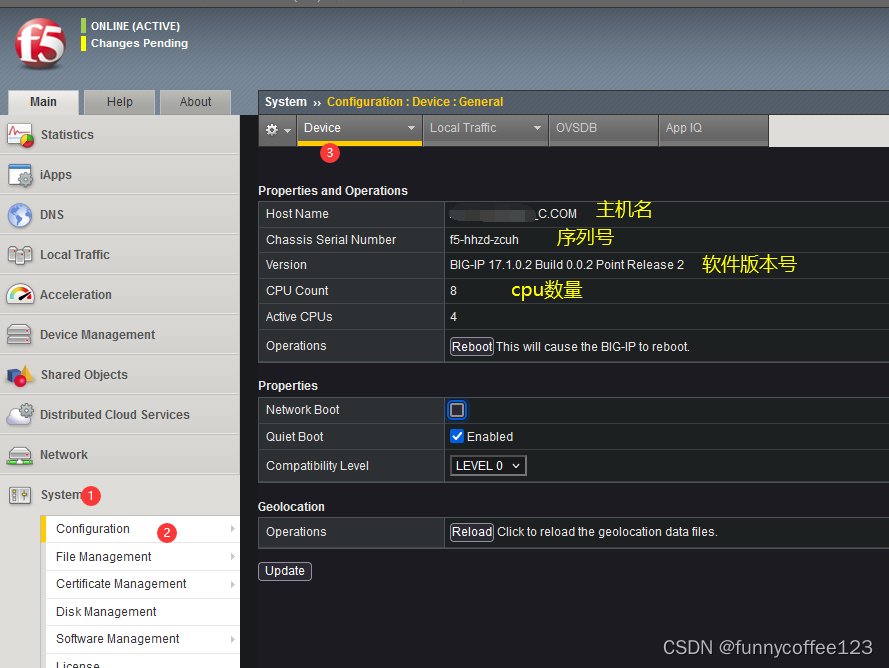Image resolution: width=889 pixels, height=668 pixels.
Task: Click the CPU Count row label
Action: tap(297, 291)
